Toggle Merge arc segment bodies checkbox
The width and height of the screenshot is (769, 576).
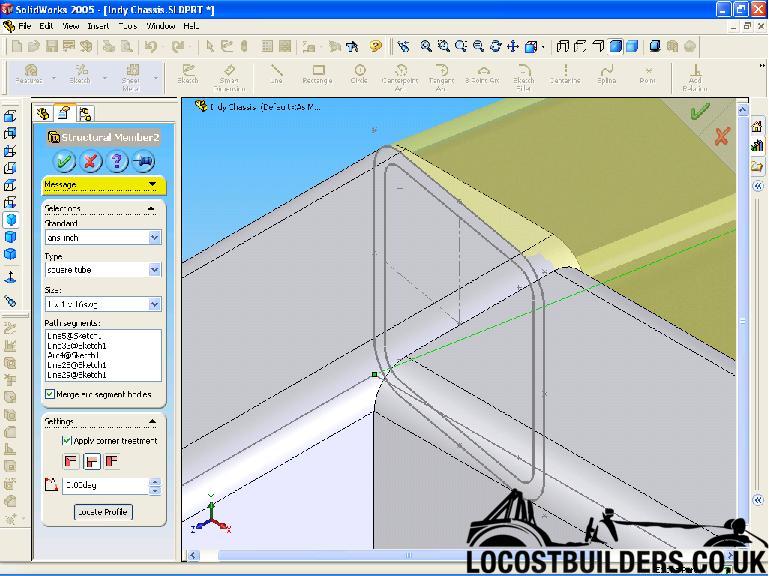click(50, 395)
